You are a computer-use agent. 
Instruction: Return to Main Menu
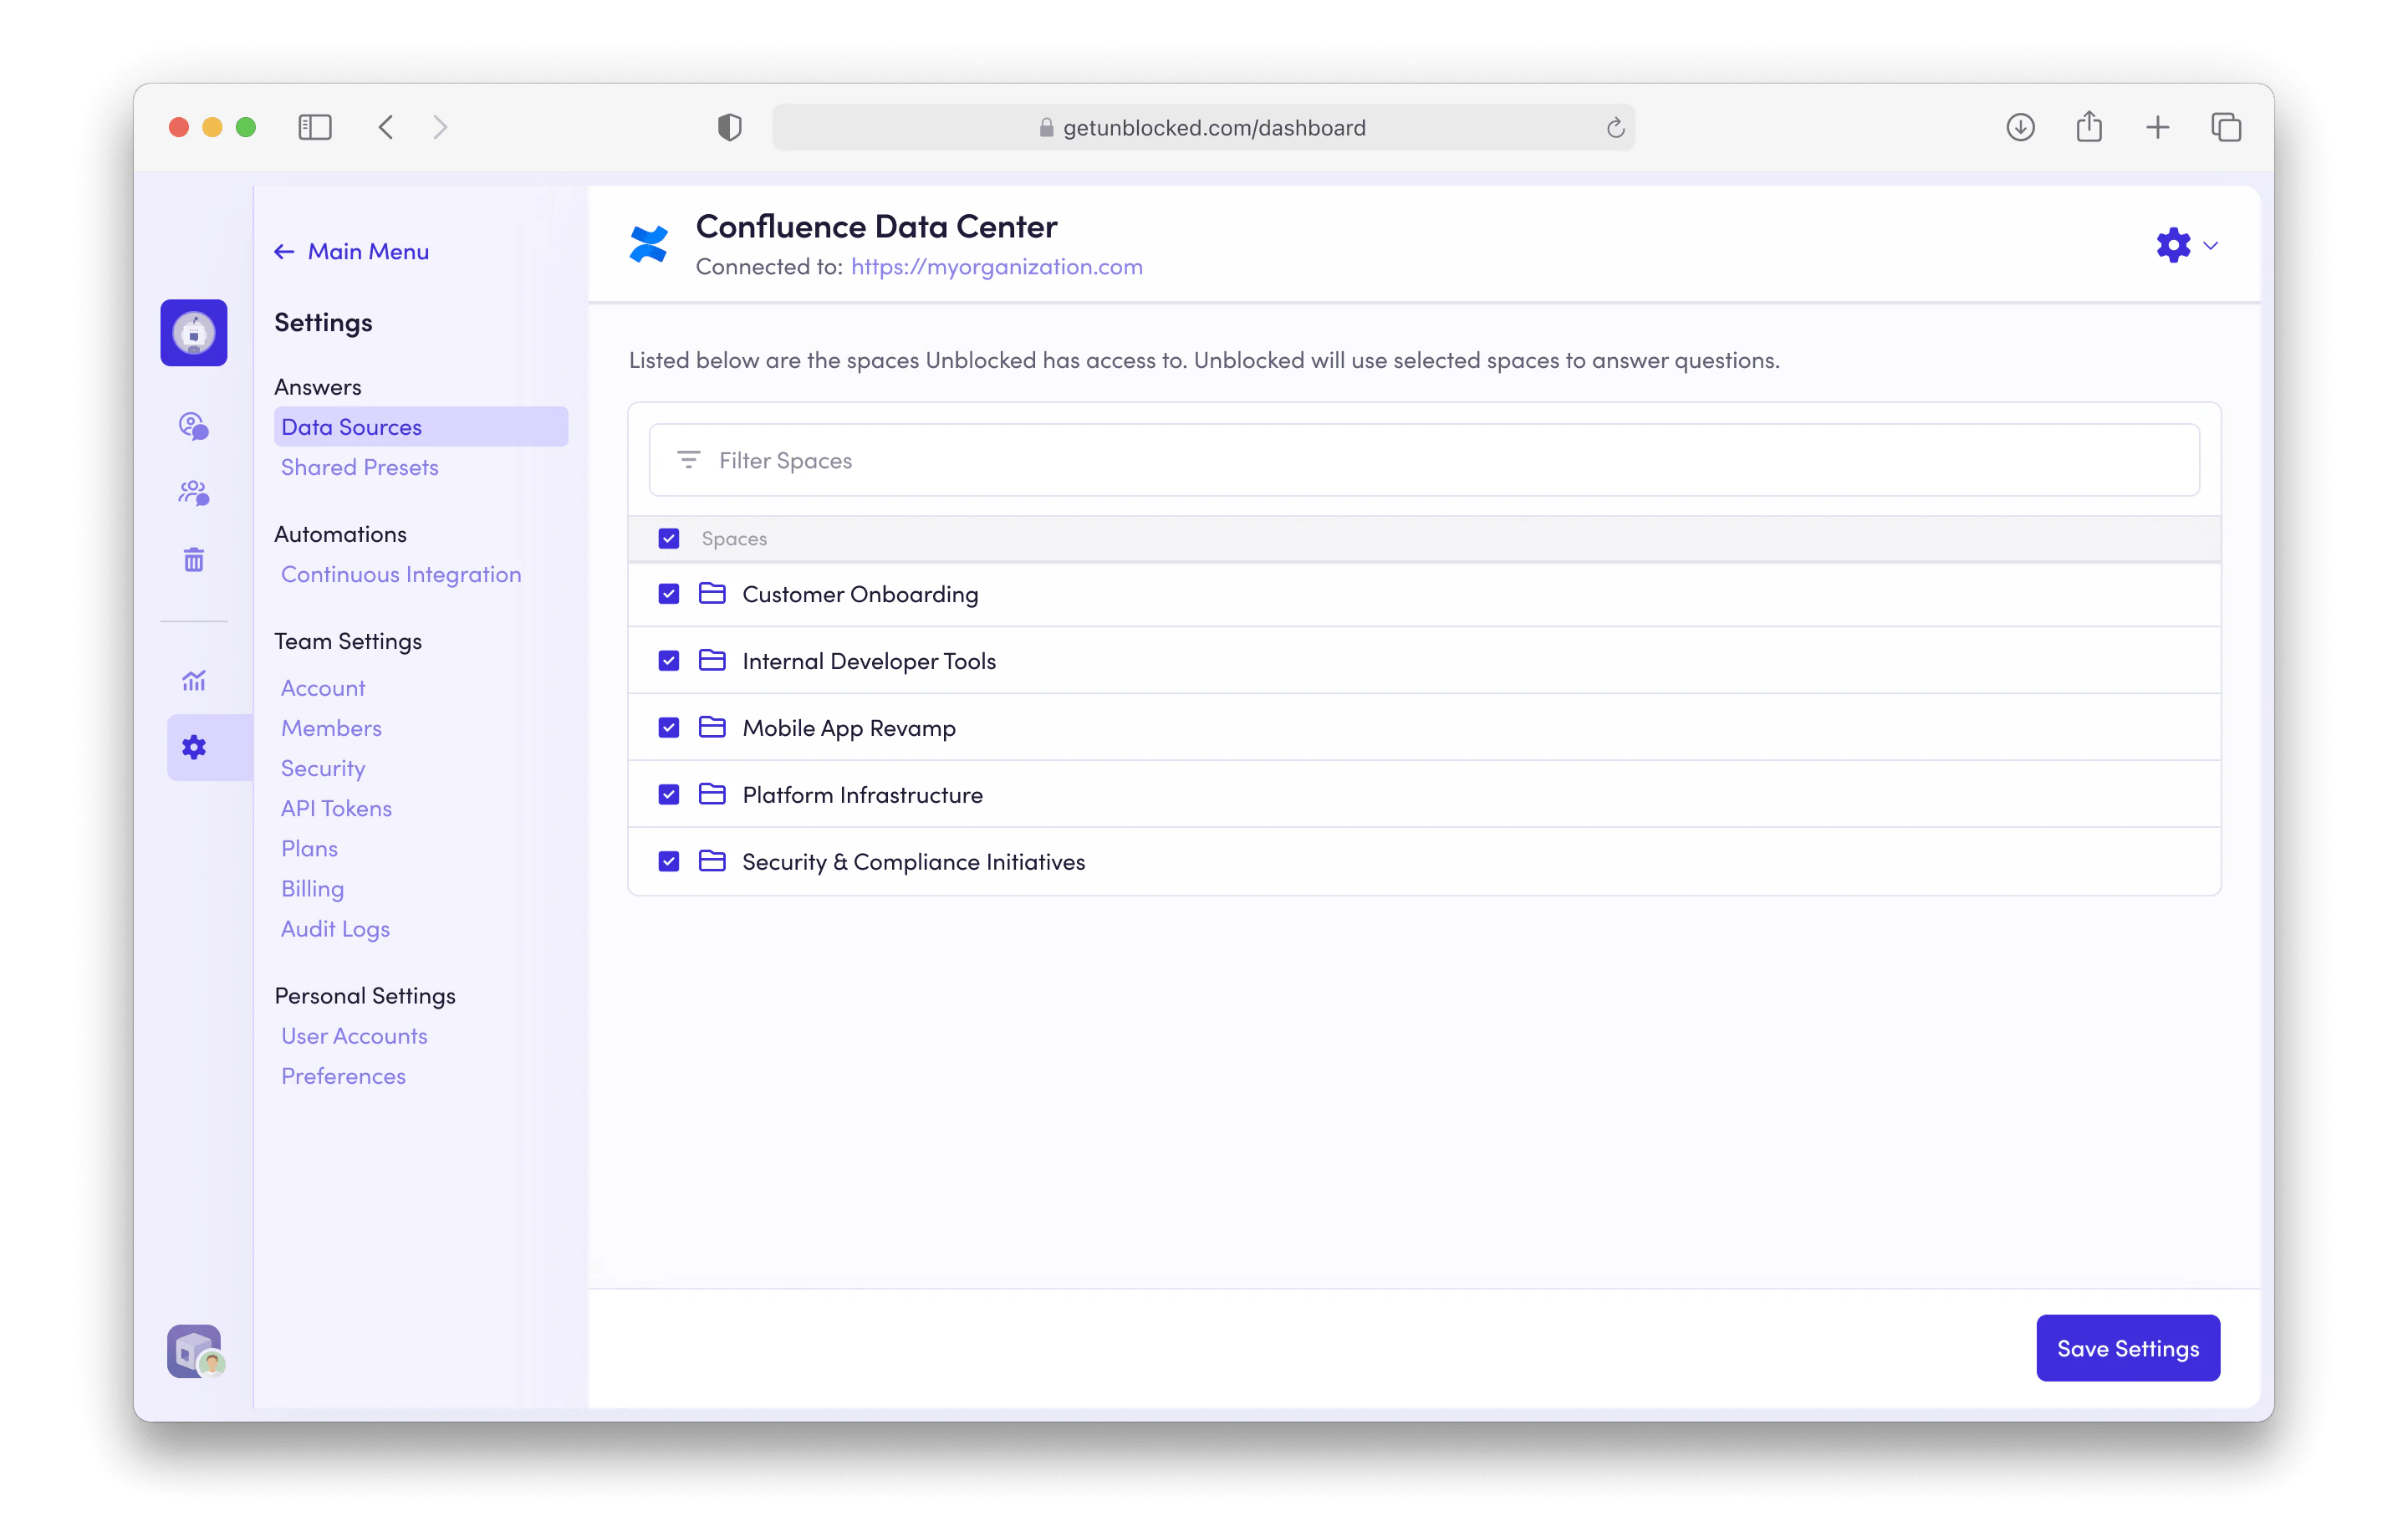[368, 252]
